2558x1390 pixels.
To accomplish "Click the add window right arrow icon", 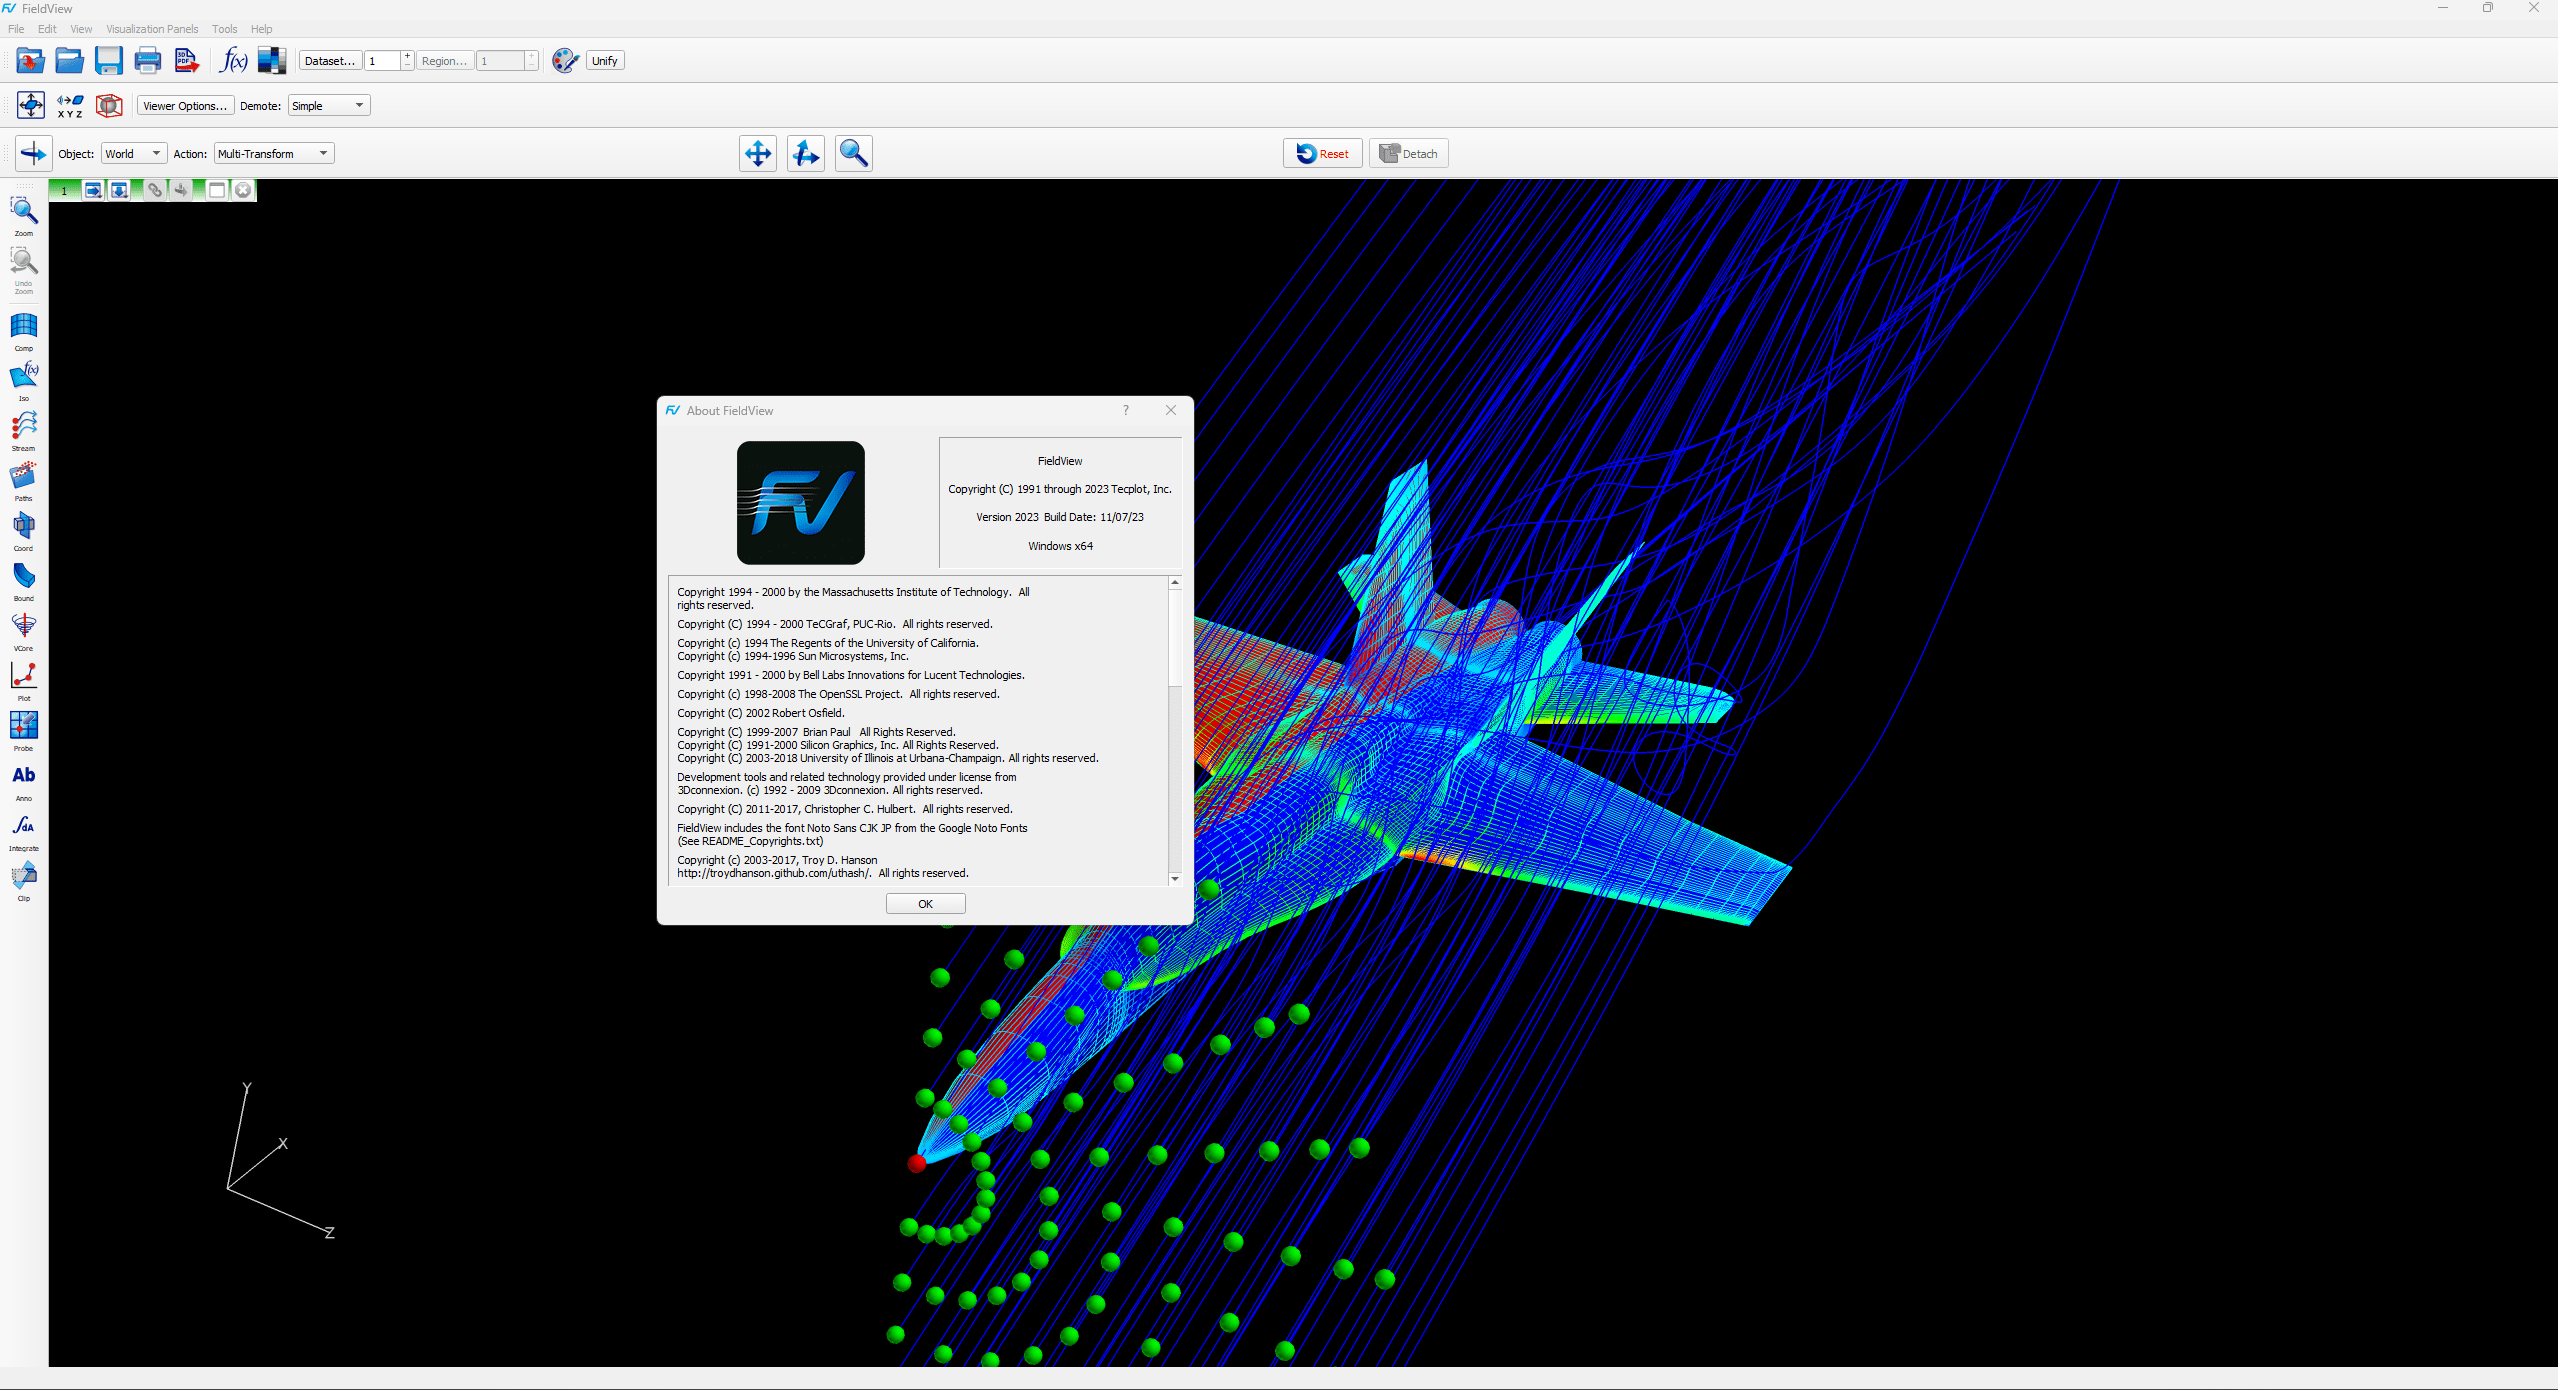I will (x=93, y=190).
